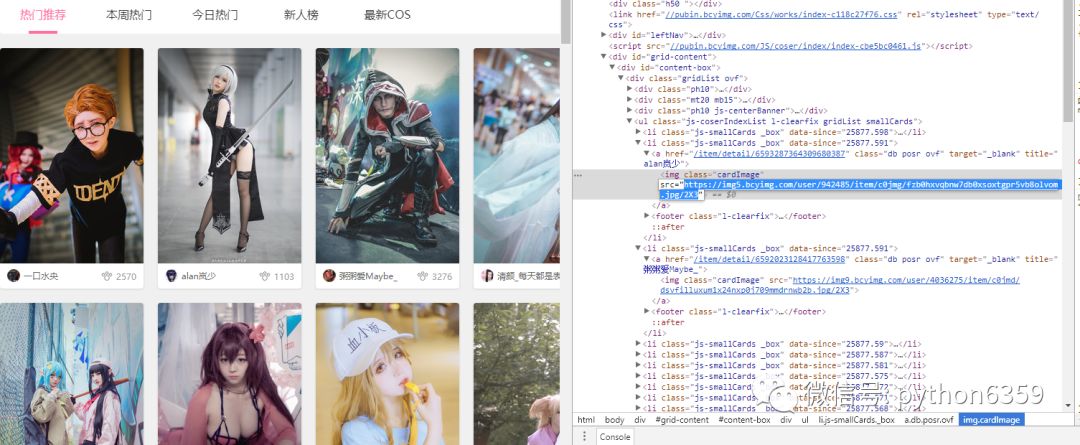The width and height of the screenshot is (1080, 445).
Task: Select the #content-box breadcrumb
Action: (744, 420)
